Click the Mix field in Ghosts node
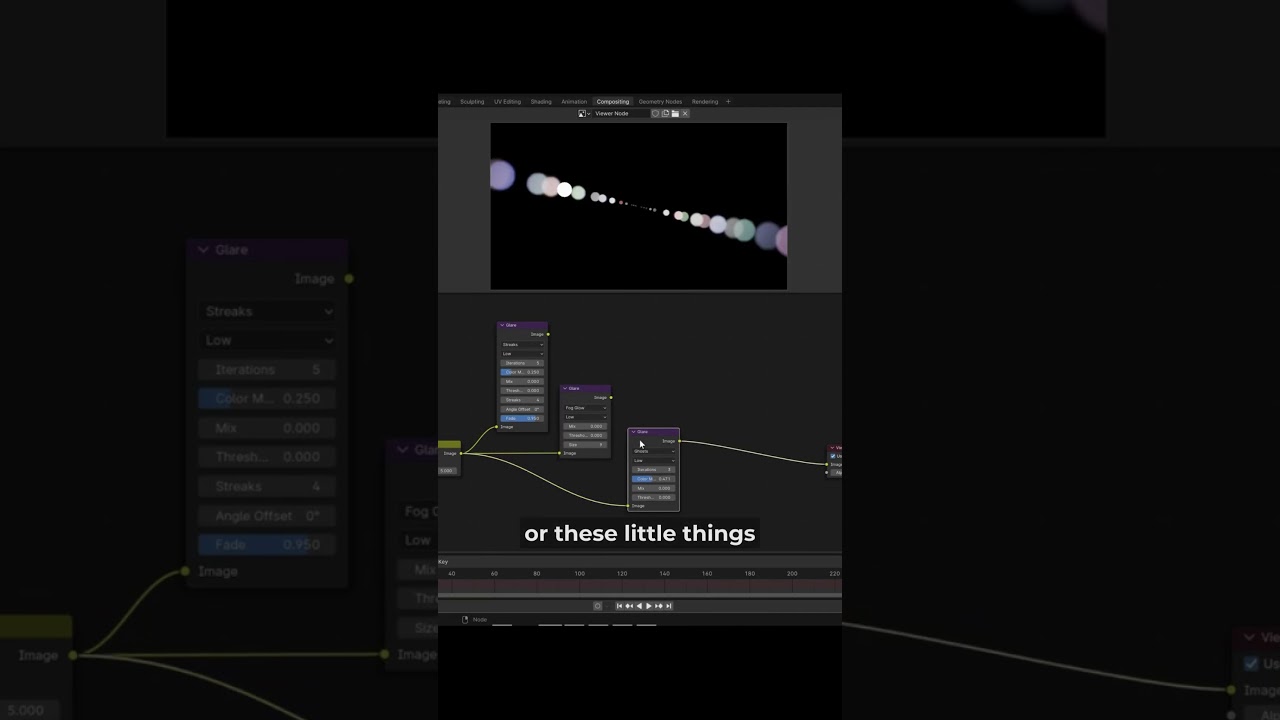The width and height of the screenshot is (1280, 720). click(x=654, y=488)
